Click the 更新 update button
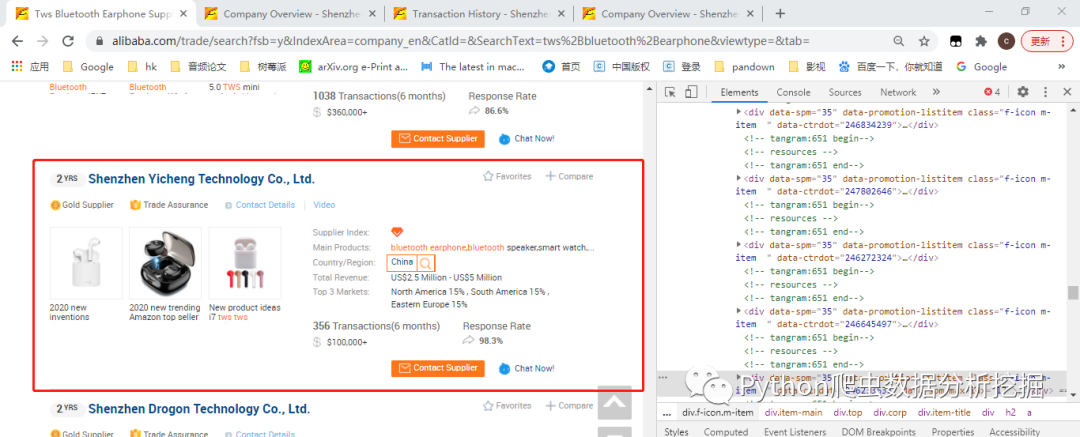The image size is (1080, 437). [x=1046, y=41]
